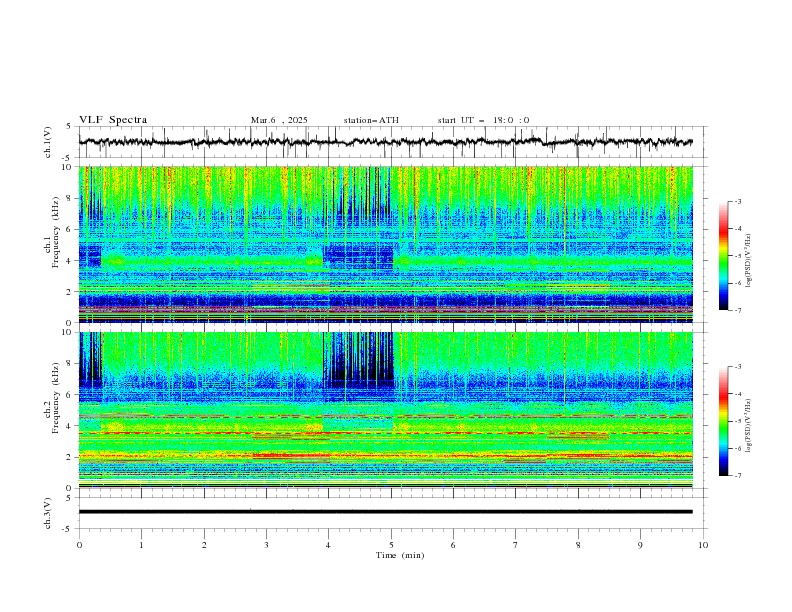Select the ch.1 "Frequency (kHz)" axis label
Viewport: 792px width, 612px height.
[x=56, y=233]
